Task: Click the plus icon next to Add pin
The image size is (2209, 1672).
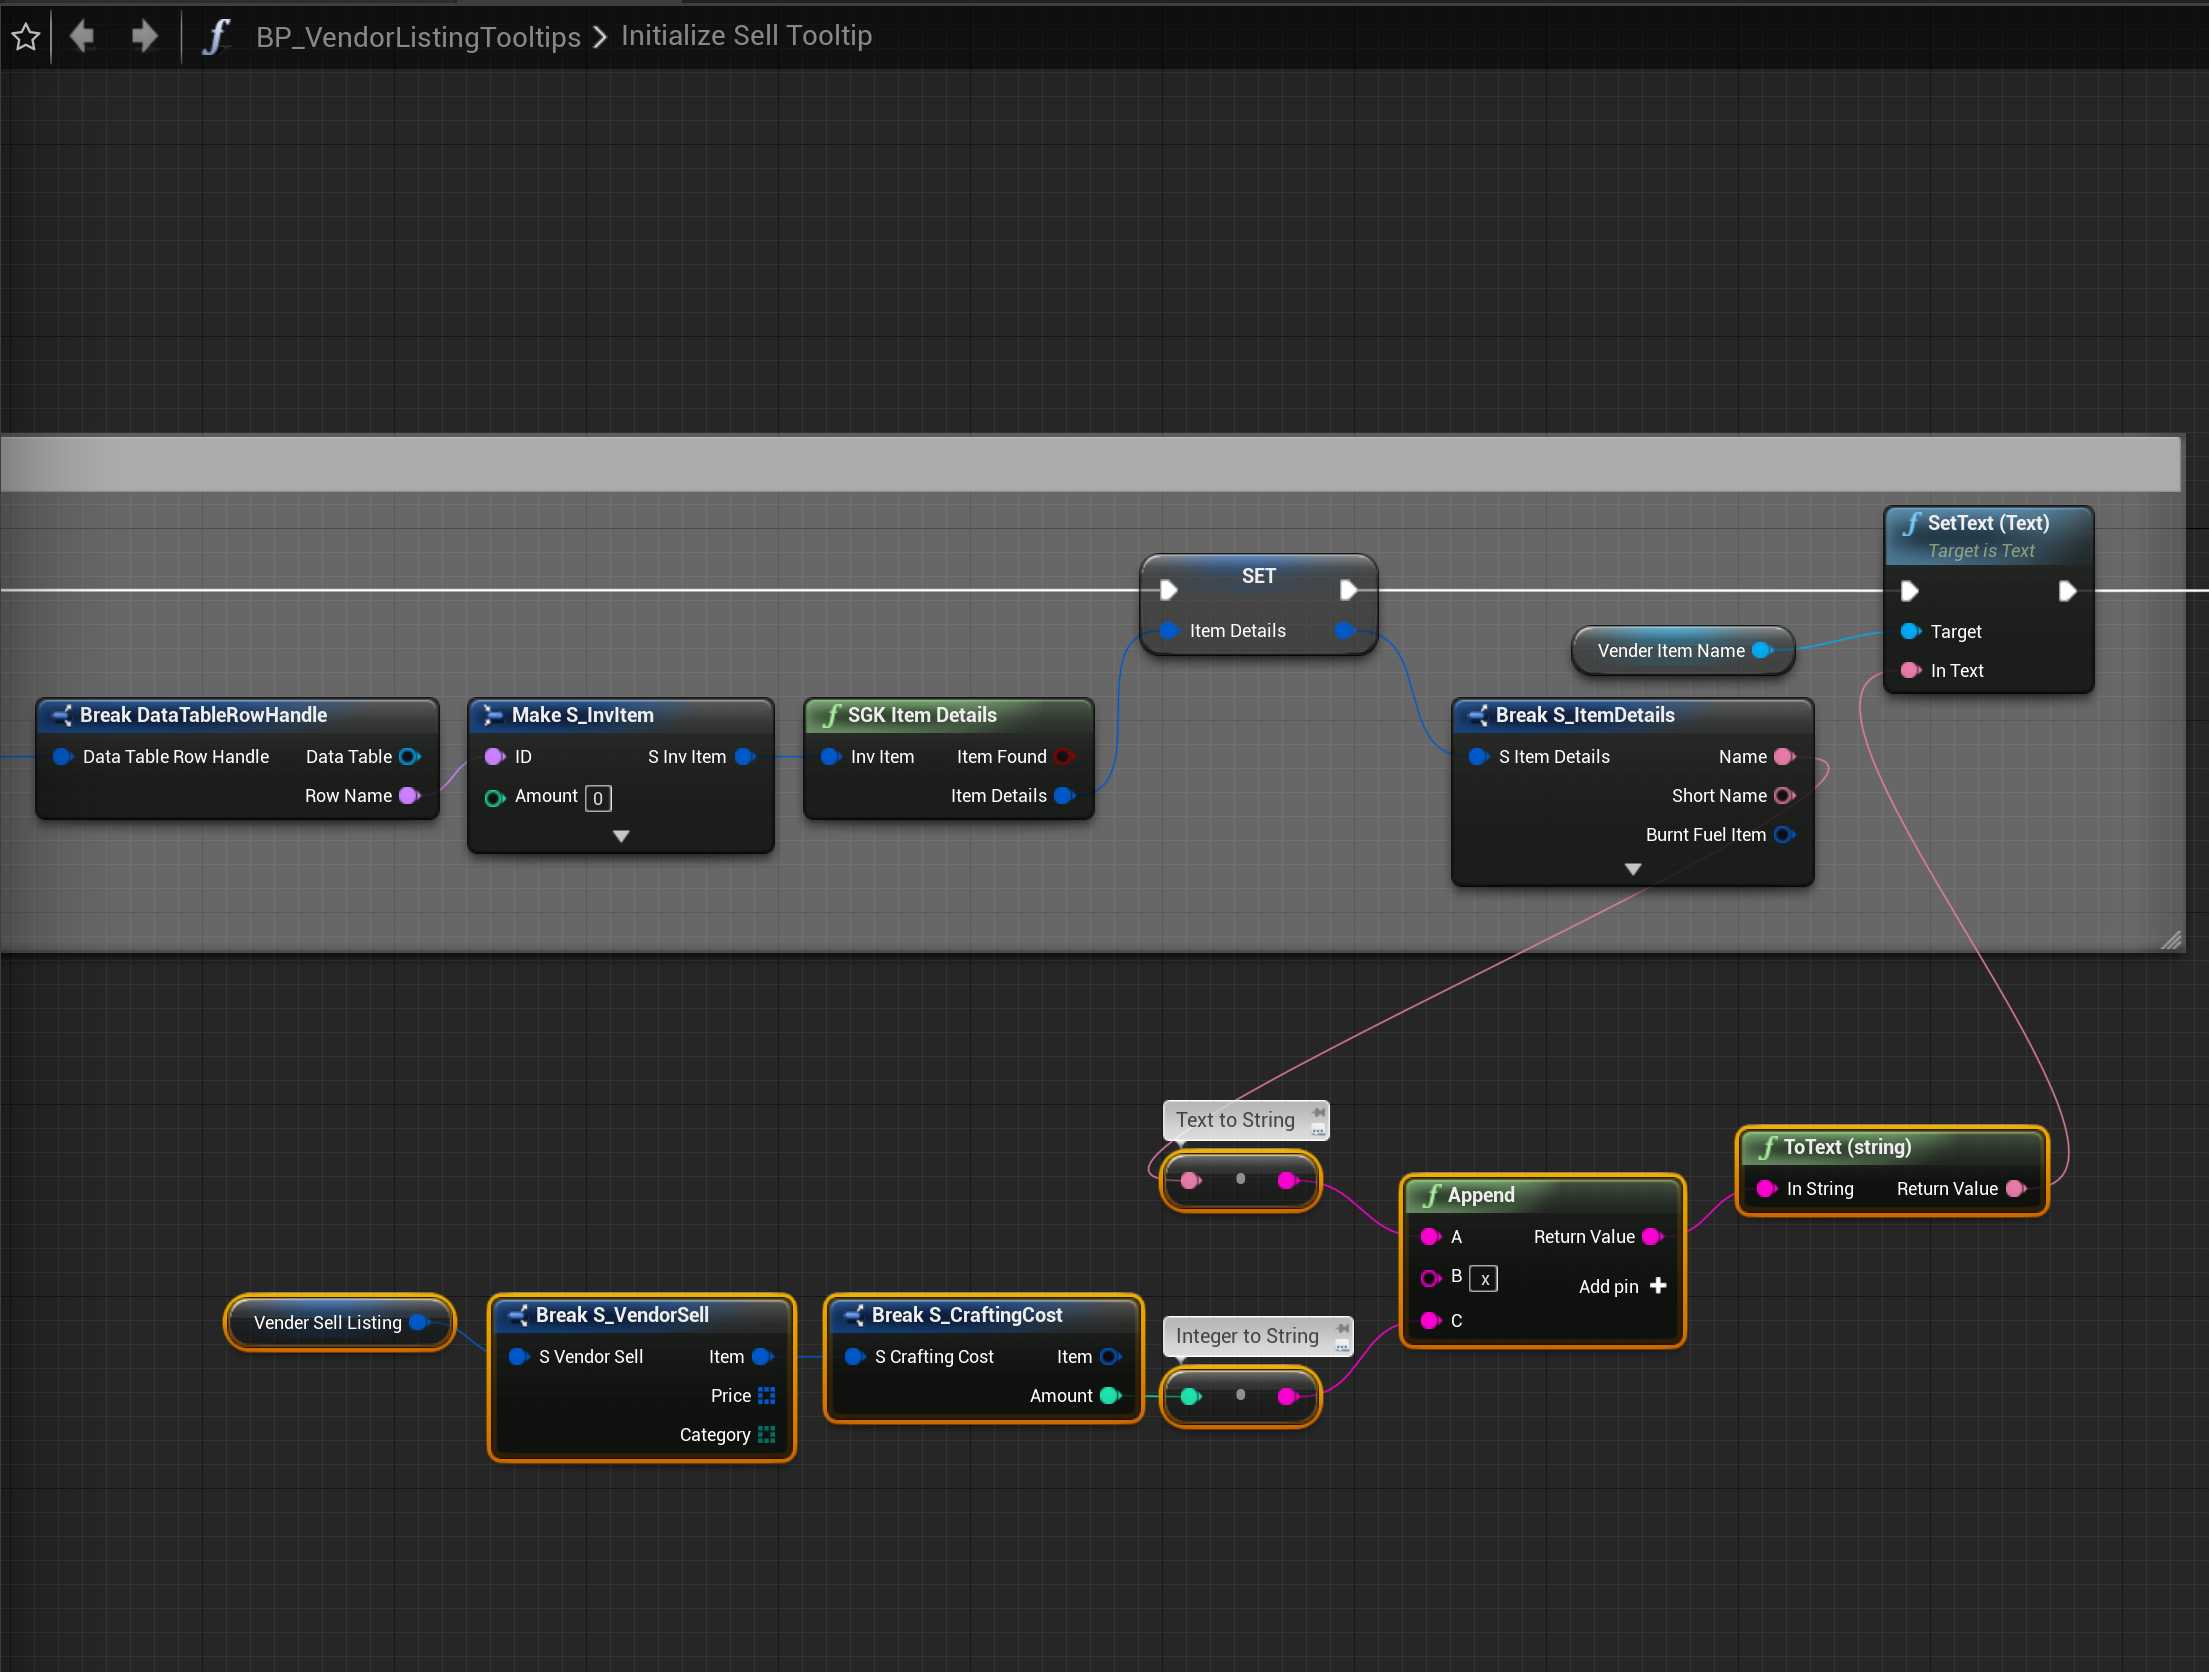Action: [x=1658, y=1286]
